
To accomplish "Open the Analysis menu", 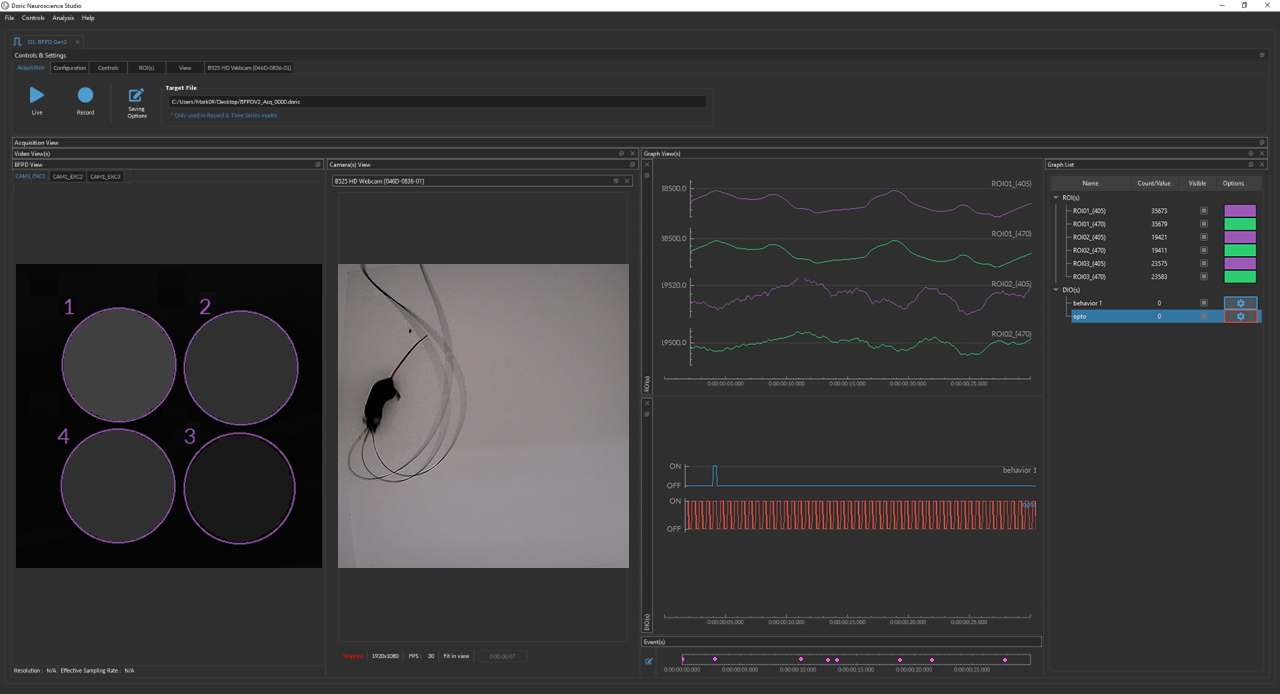I will (63, 17).
